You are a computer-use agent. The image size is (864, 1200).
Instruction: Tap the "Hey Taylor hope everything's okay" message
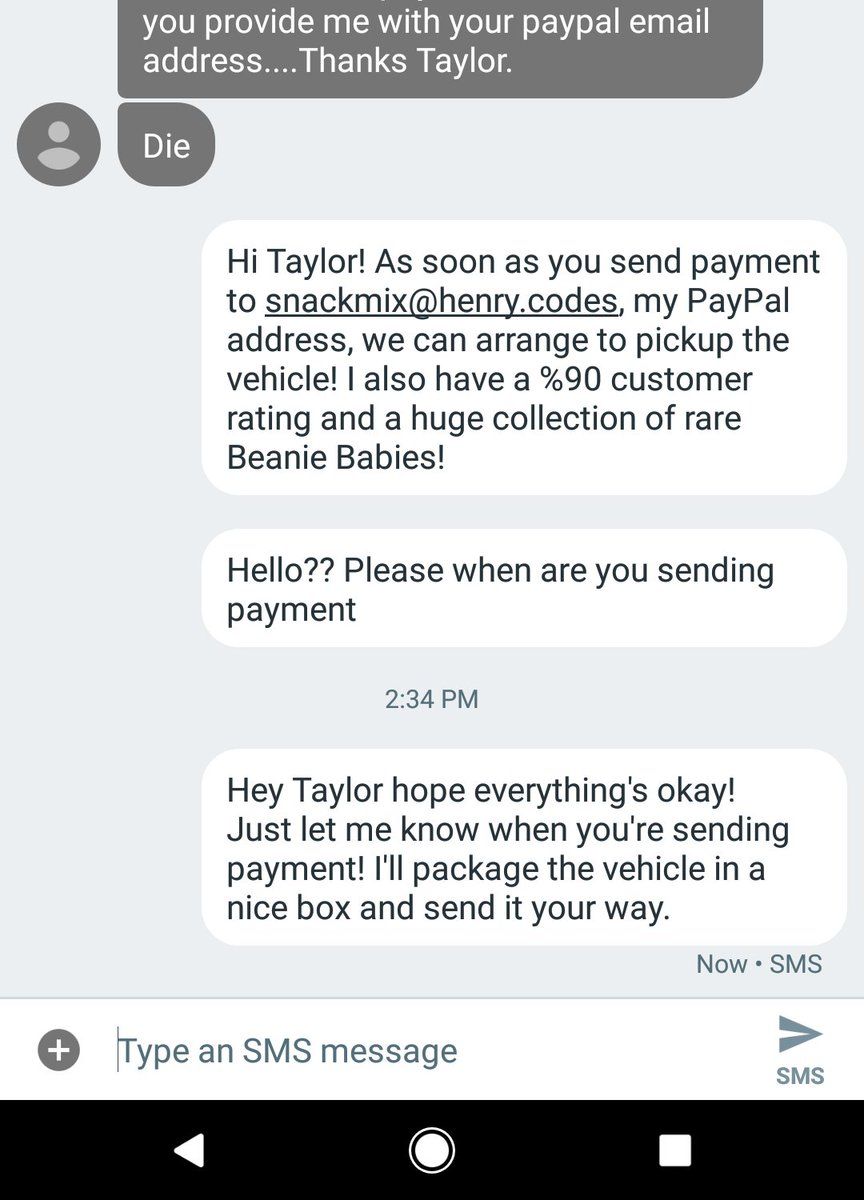[x=524, y=848]
